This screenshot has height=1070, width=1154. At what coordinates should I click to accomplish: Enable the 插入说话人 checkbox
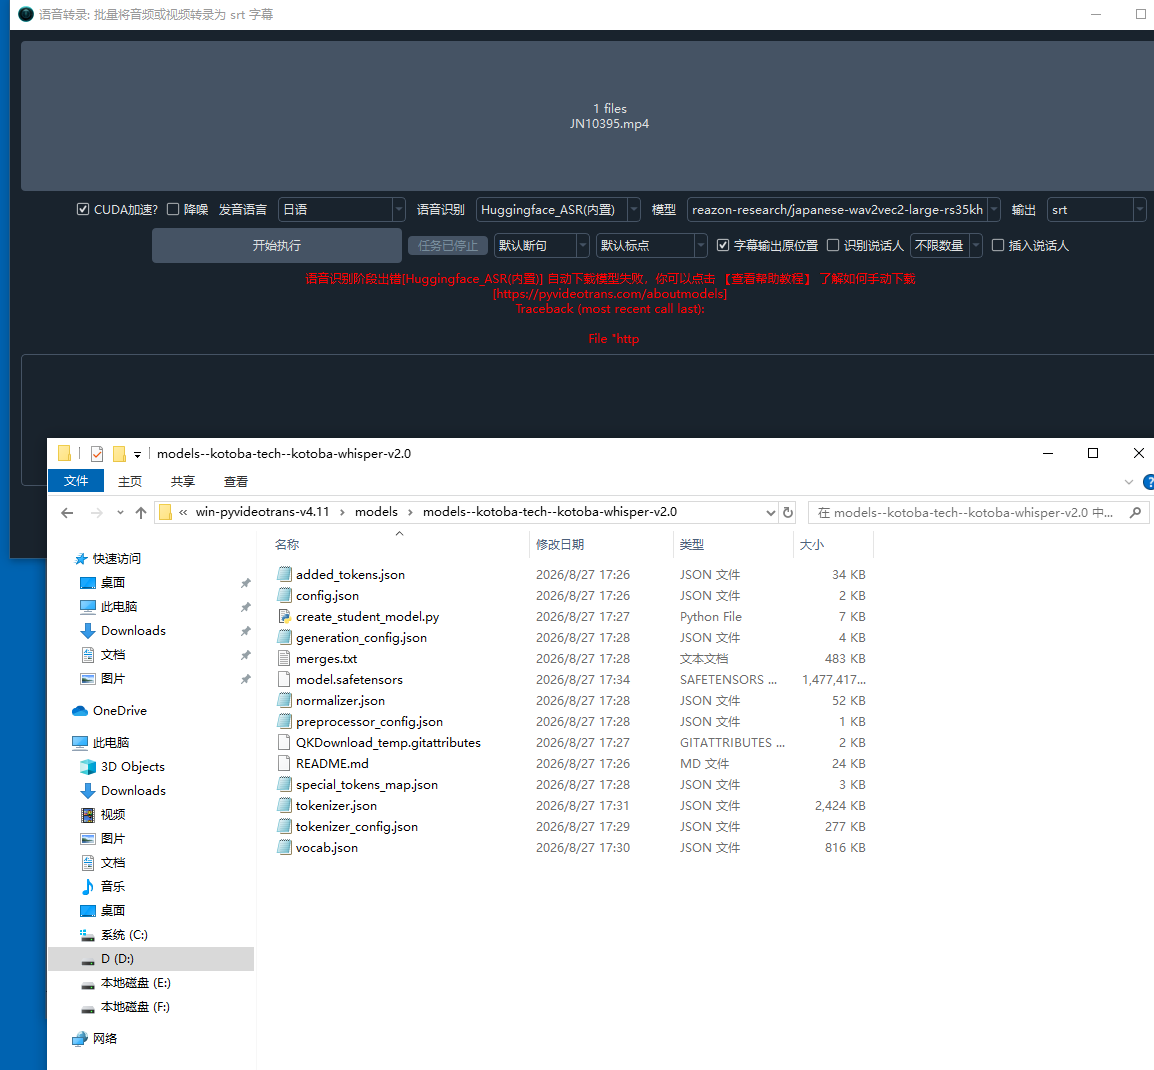tap(998, 245)
